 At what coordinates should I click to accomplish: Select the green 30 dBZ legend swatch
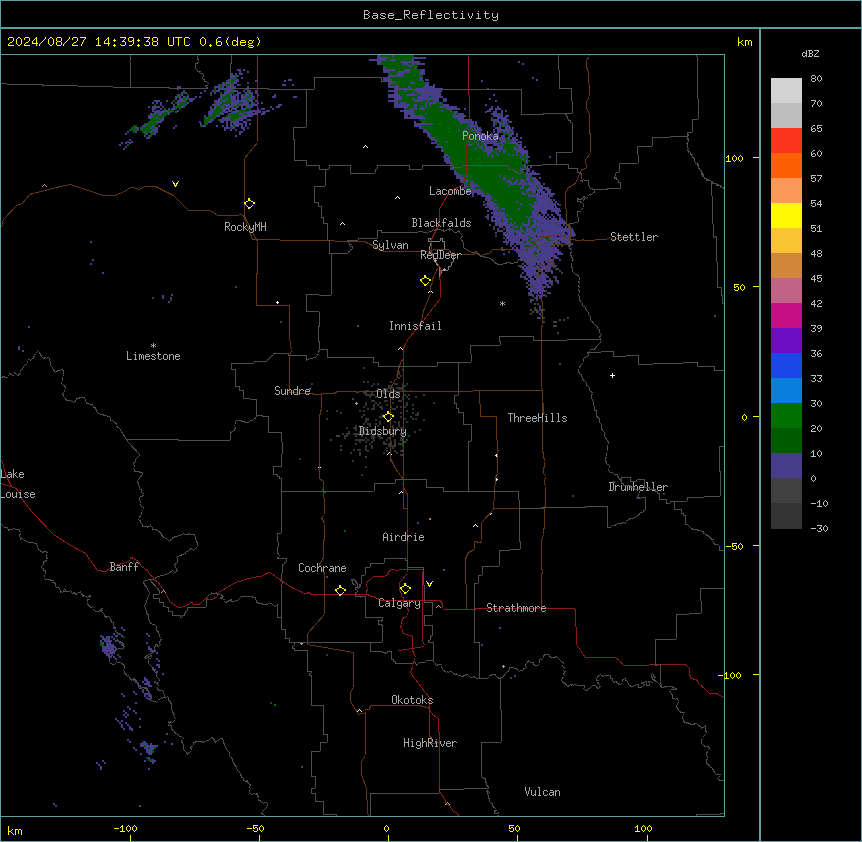pyautogui.click(x=786, y=416)
